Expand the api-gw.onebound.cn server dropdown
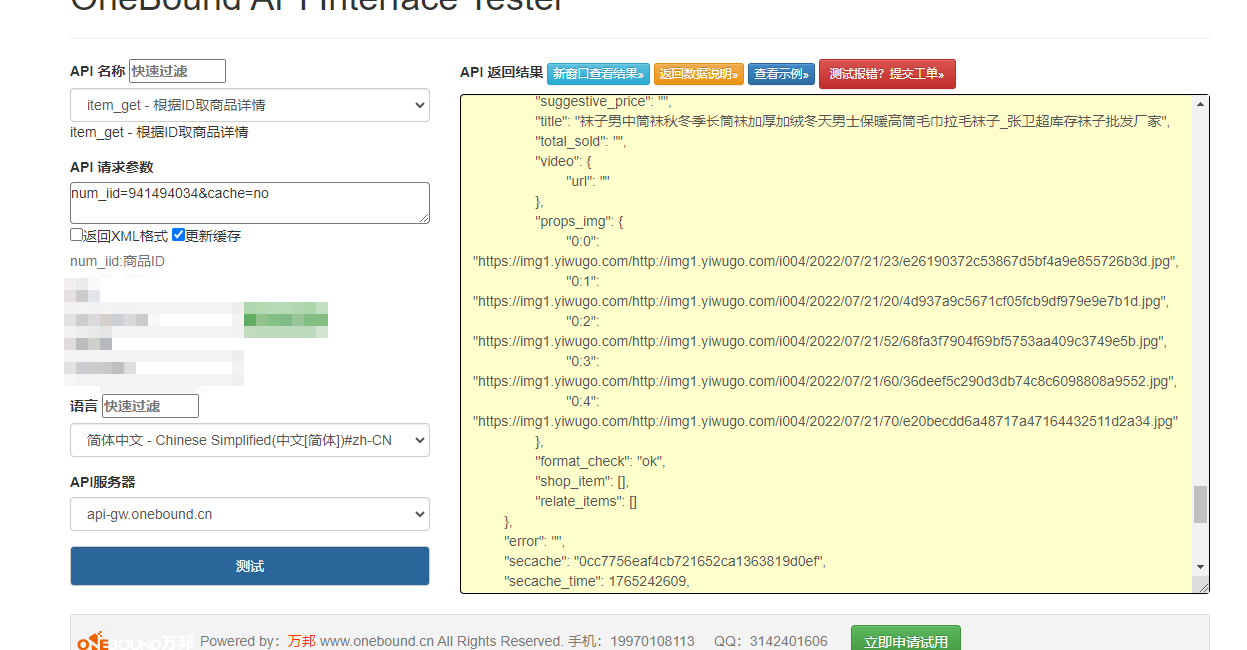This screenshot has height=650, width=1247. [250, 514]
